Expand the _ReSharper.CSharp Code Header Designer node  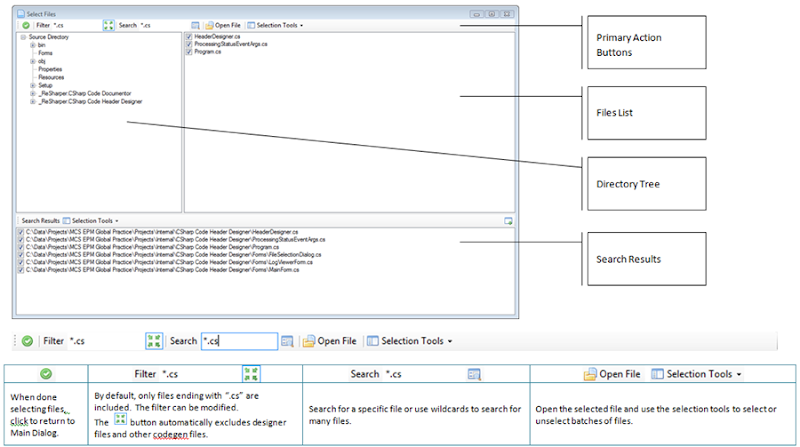coord(33,102)
